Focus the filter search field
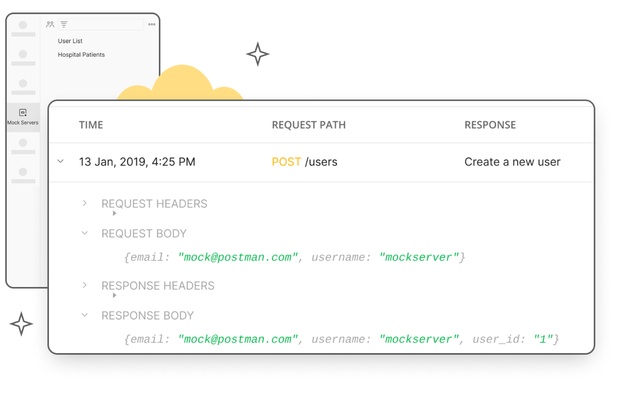Viewport: 625px width, 400px height. (101, 24)
